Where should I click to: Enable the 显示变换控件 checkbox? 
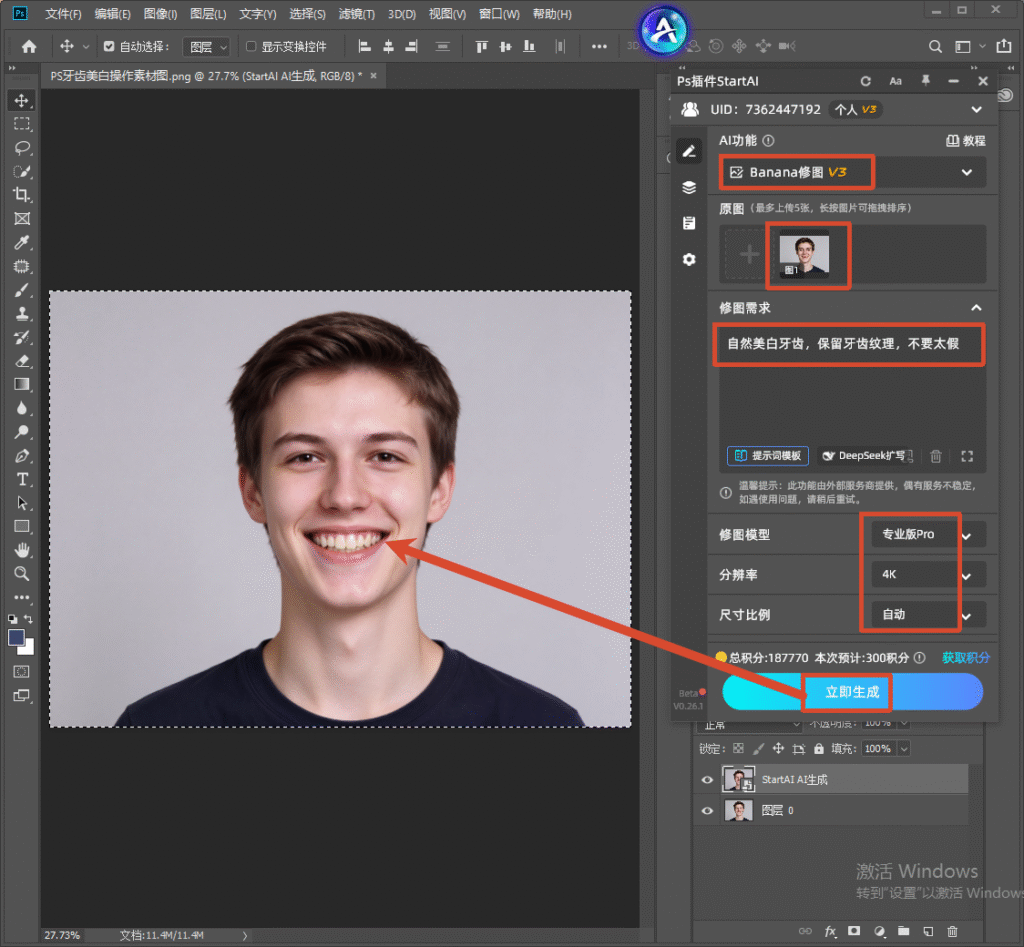(x=251, y=46)
